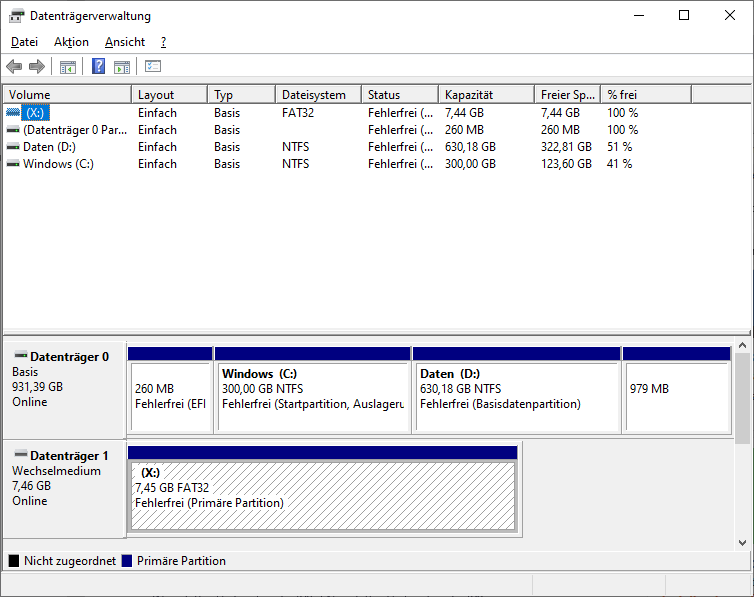This screenshot has width=754, height=597.
Task: Open Help via the question mark icon
Action: [99, 66]
